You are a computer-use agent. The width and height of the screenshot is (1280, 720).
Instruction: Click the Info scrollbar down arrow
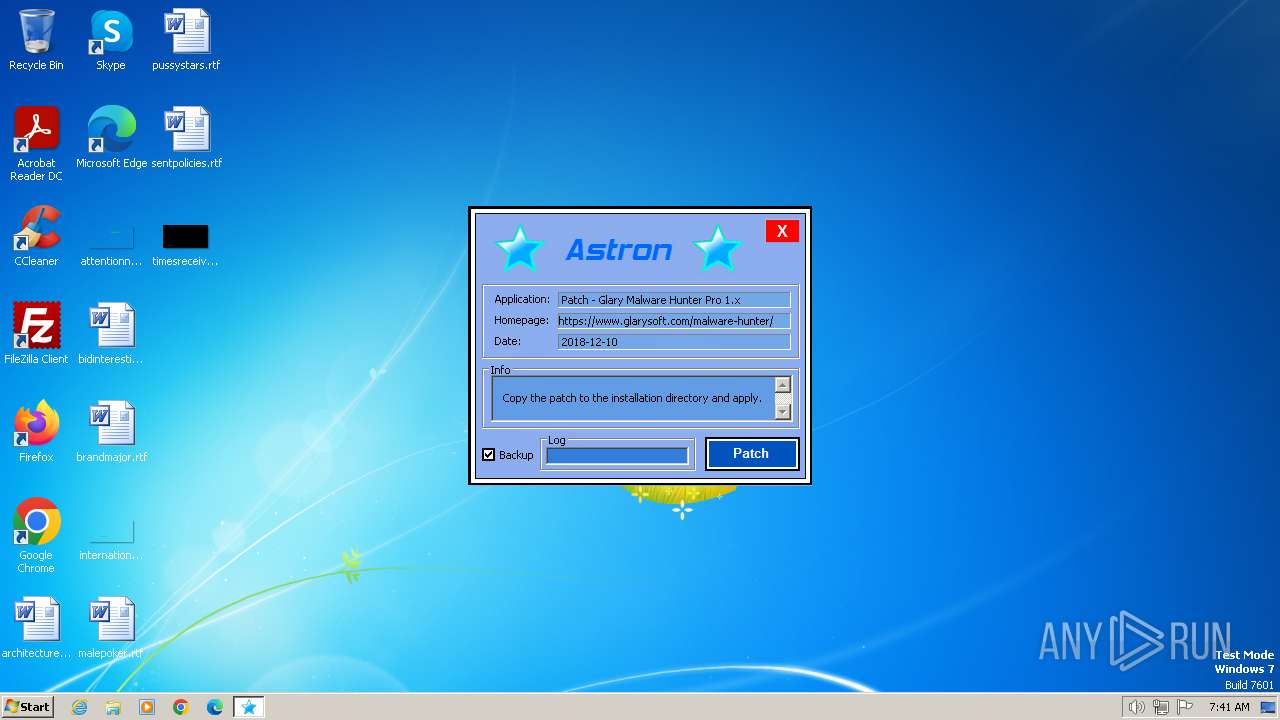click(783, 411)
